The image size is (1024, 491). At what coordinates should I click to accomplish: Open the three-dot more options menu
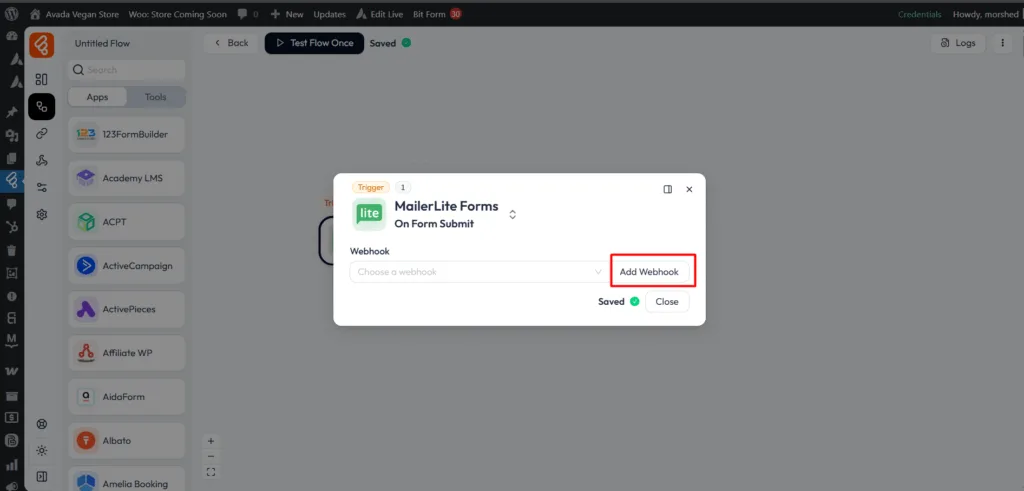click(x=1002, y=43)
